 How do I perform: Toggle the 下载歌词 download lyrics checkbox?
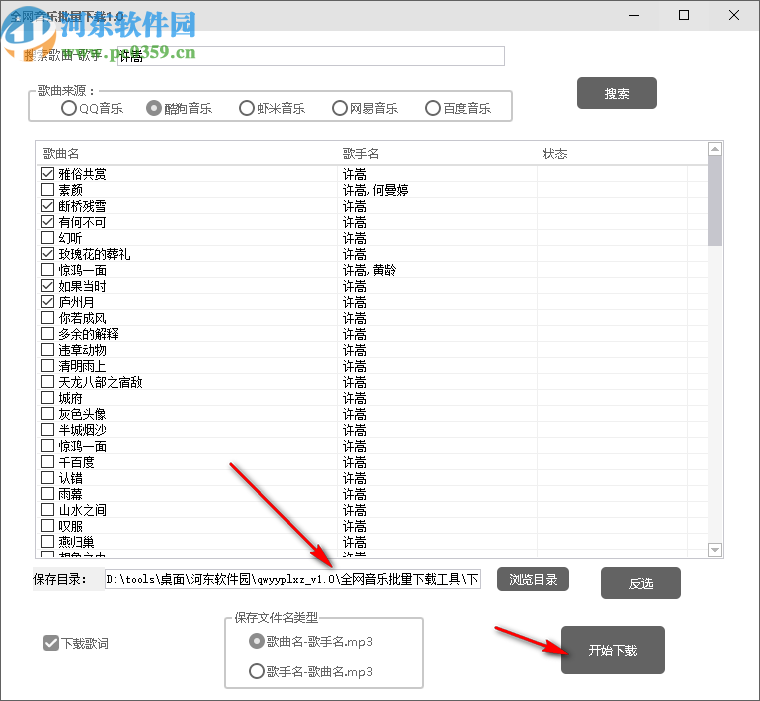tap(76, 643)
